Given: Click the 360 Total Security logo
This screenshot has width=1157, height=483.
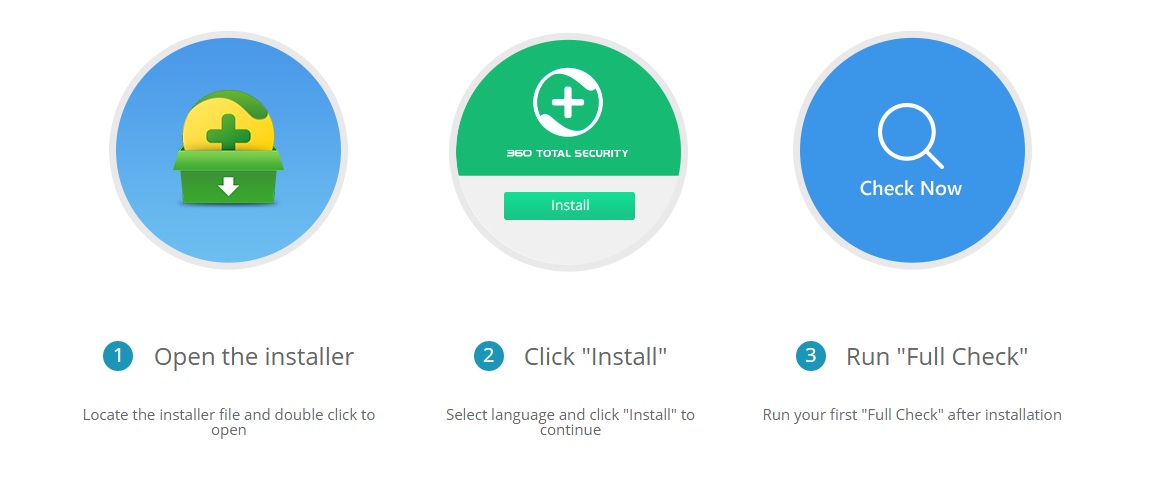Looking at the screenshot, I should pos(567,102).
